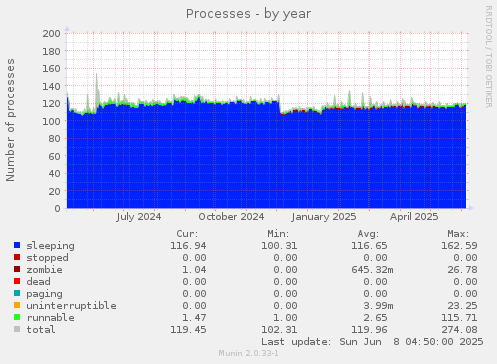Click the 'uninterruptible' legend label
497x364 pixels.
point(71,306)
